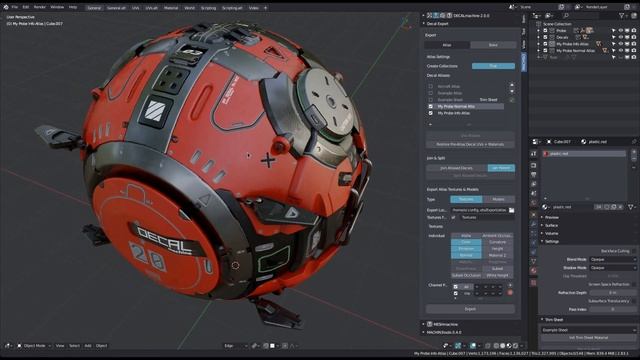Viewport: 640px width, 360px height.
Task: Select the Bake export tab
Action: coord(493,45)
